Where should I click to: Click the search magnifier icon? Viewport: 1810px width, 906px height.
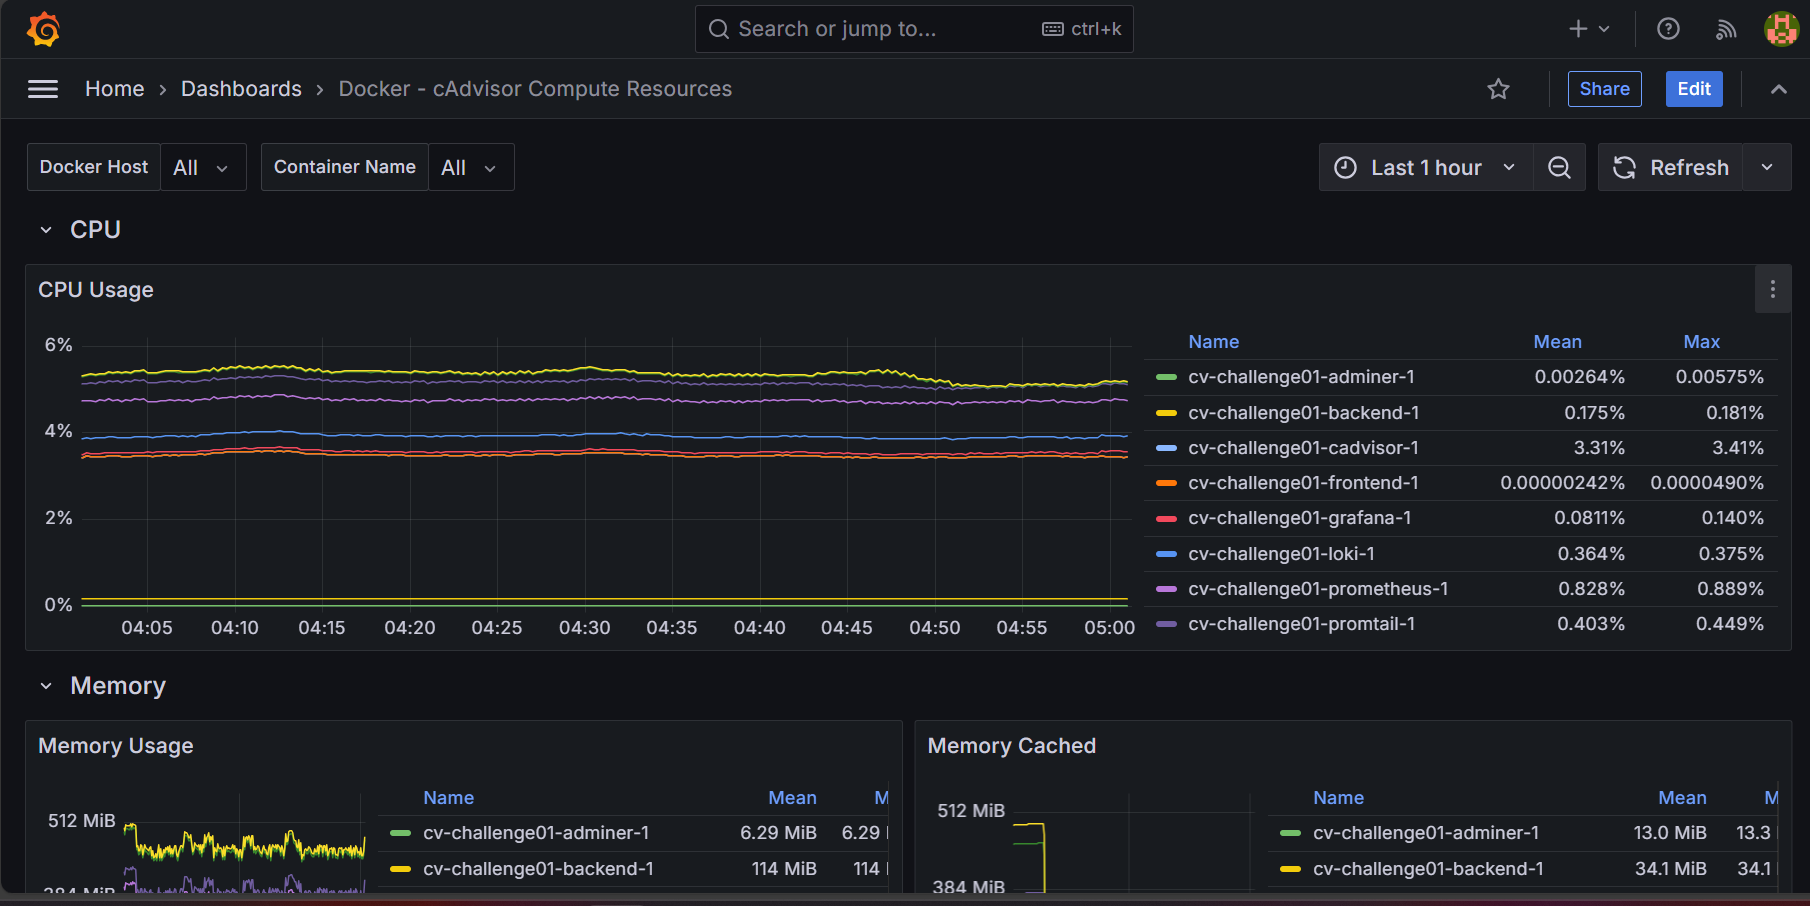[x=718, y=29]
